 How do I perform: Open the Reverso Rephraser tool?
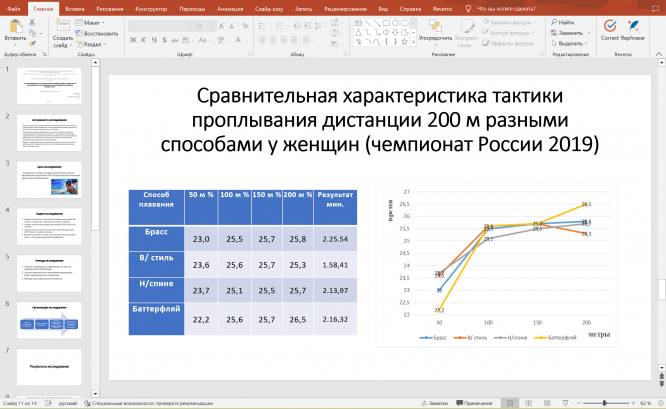point(633,30)
